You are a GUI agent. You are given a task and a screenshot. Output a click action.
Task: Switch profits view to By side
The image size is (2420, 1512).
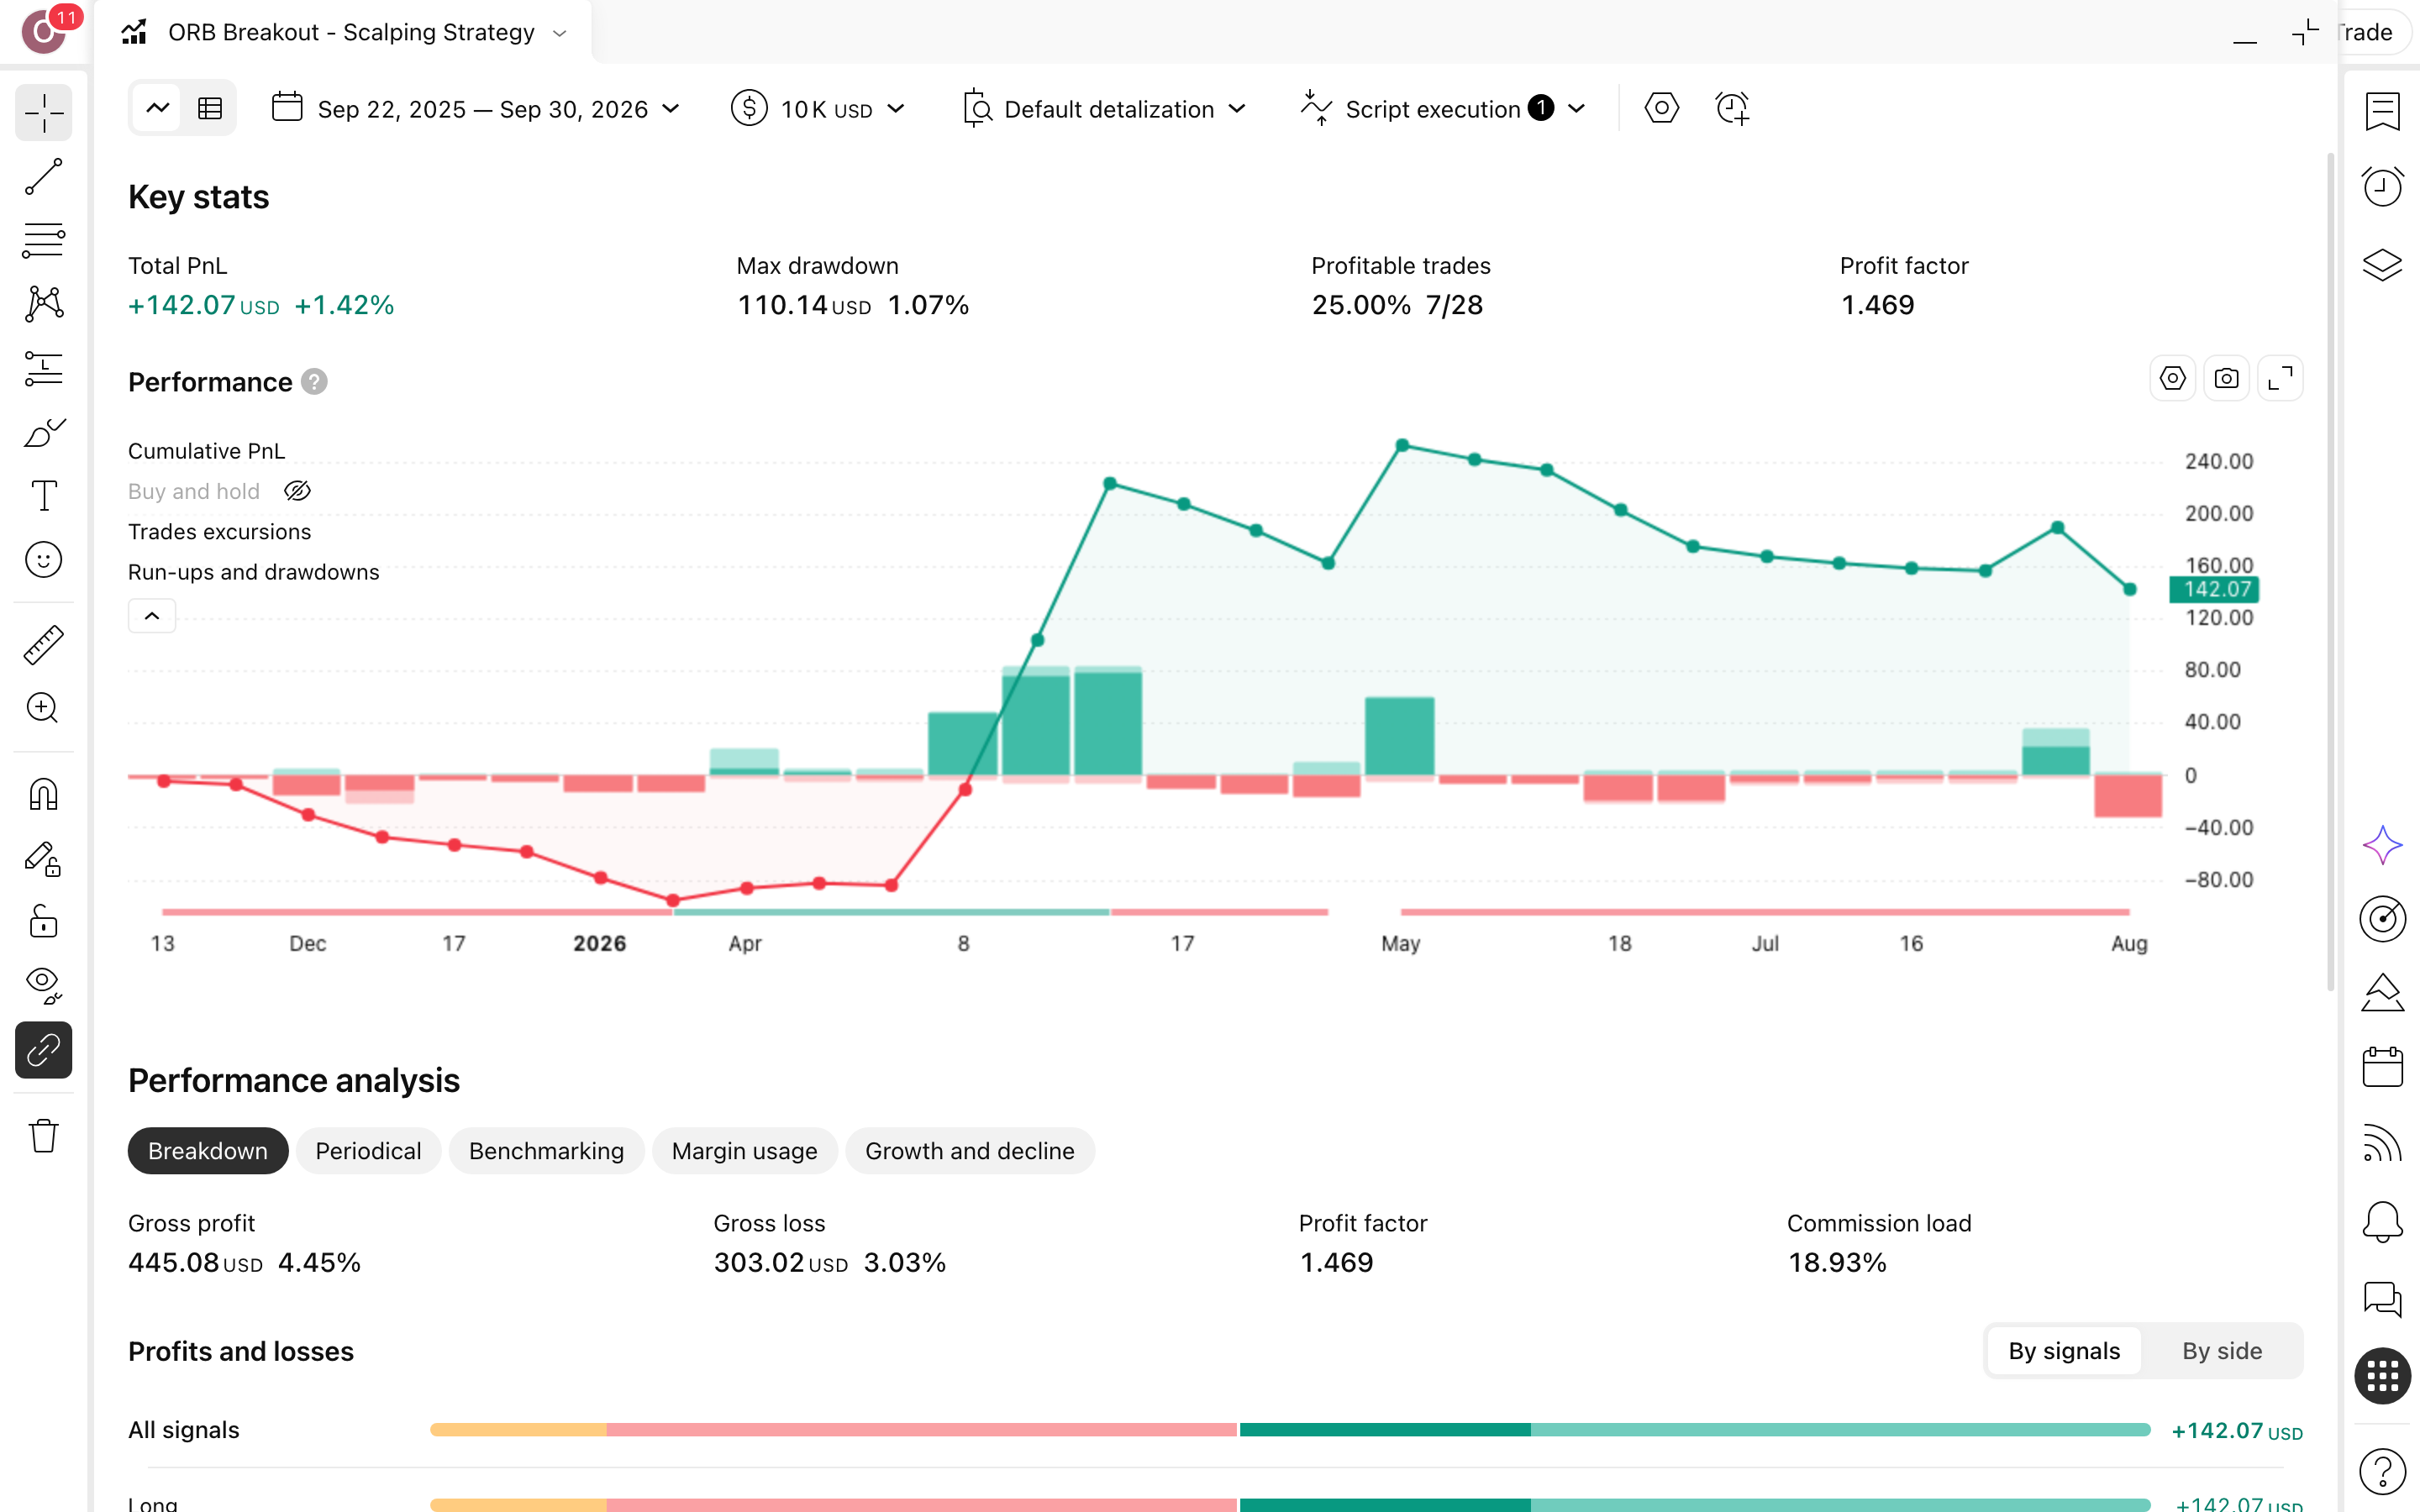pos(2222,1351)
